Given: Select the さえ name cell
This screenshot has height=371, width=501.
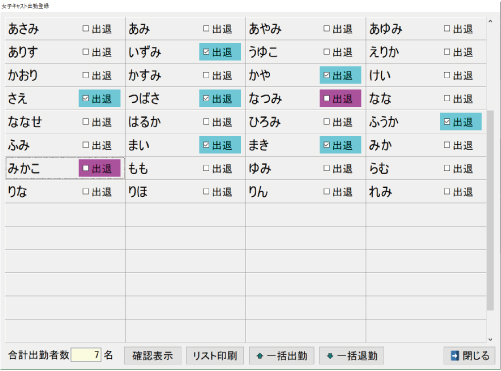Looking at the screenshot, I should pos(42,99).
